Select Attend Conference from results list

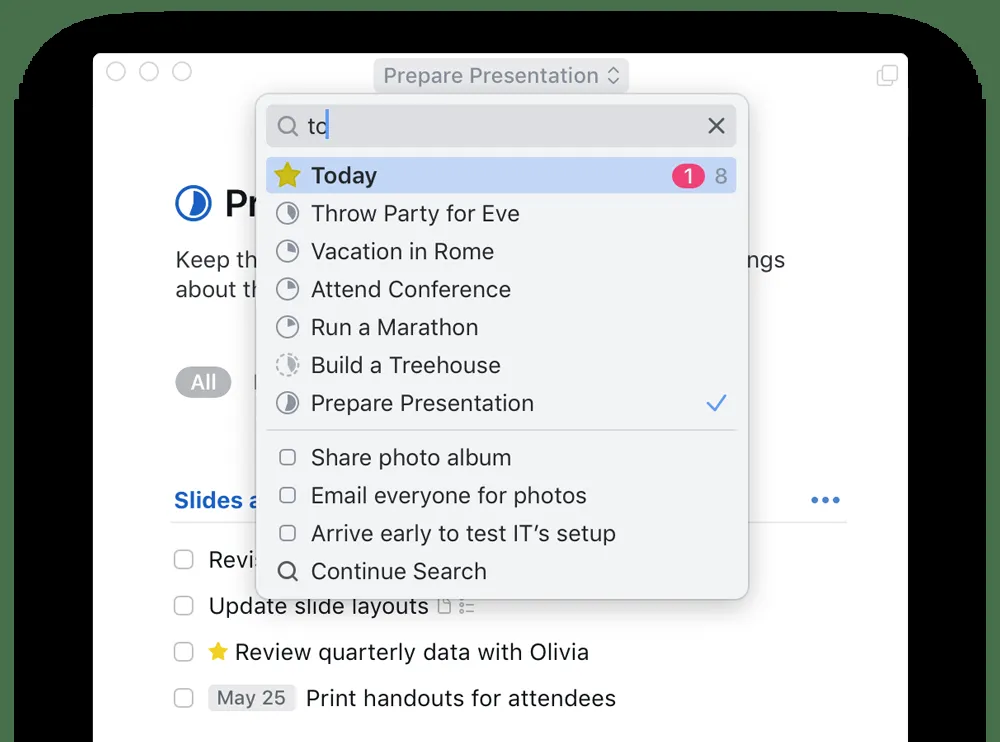pyautogui.click(x=410, y=290)
